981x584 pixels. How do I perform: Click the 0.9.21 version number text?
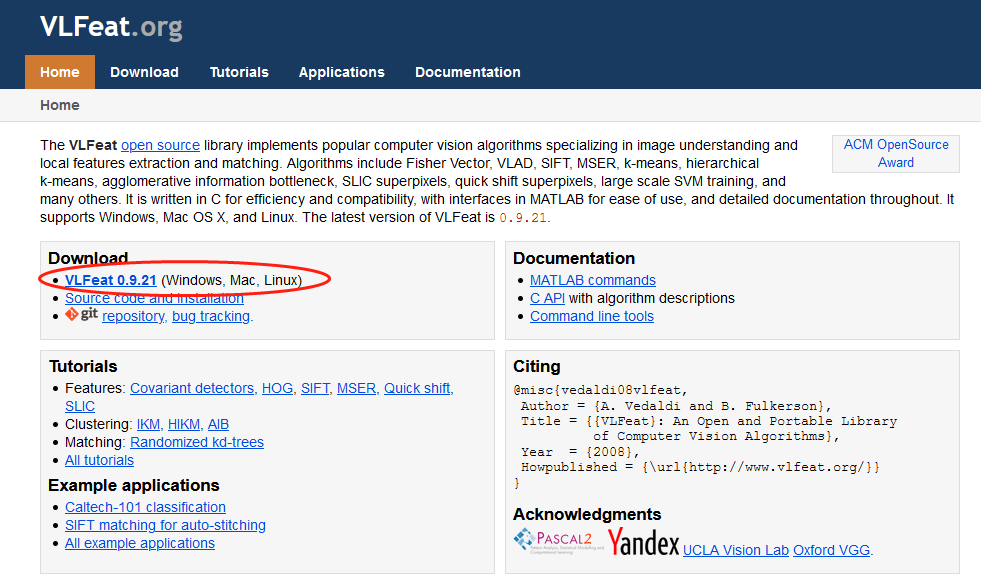(523, 218)
